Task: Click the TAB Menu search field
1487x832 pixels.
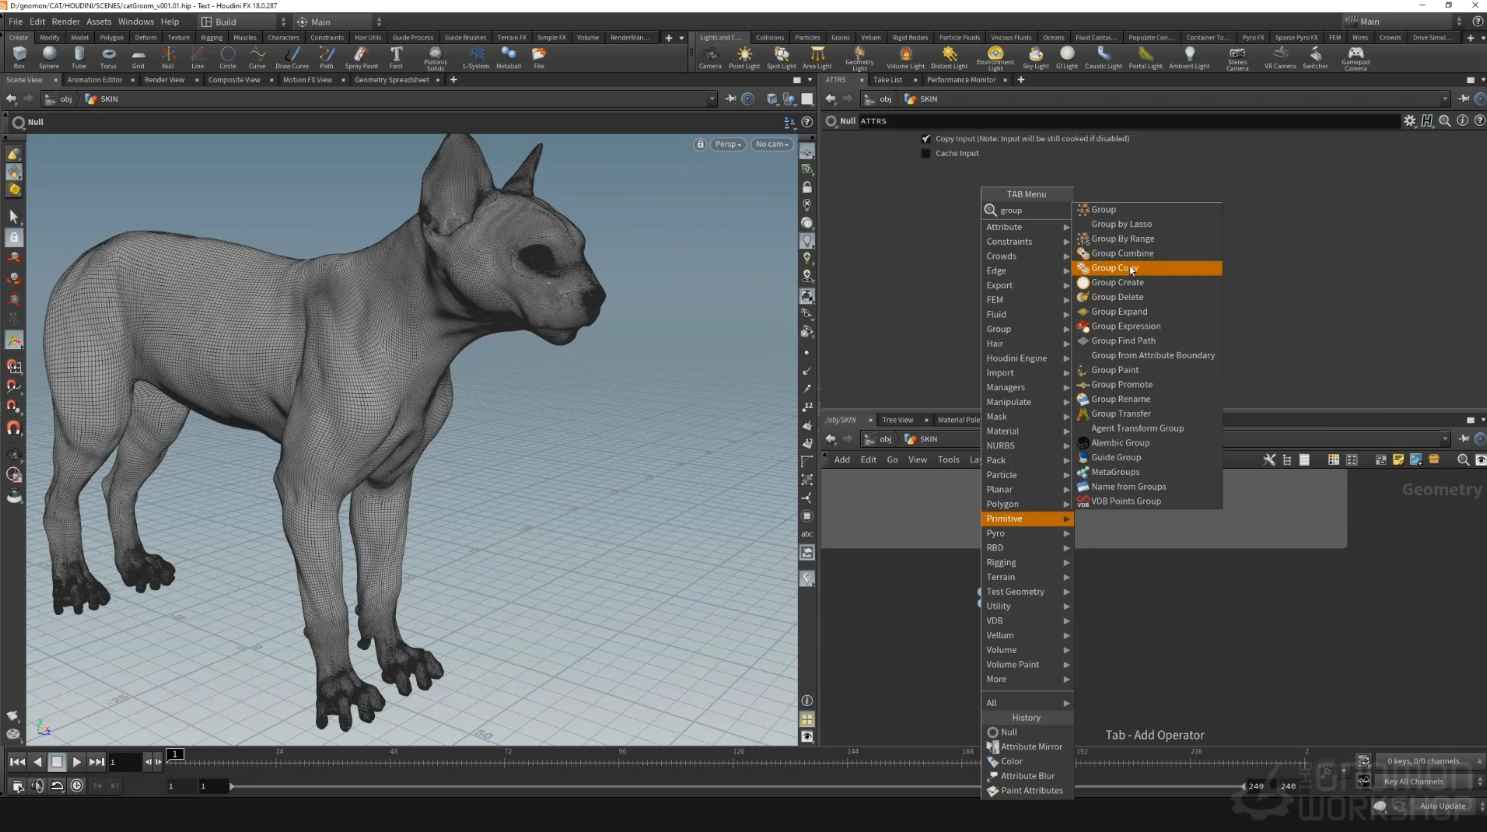Action: point(1032,210)
